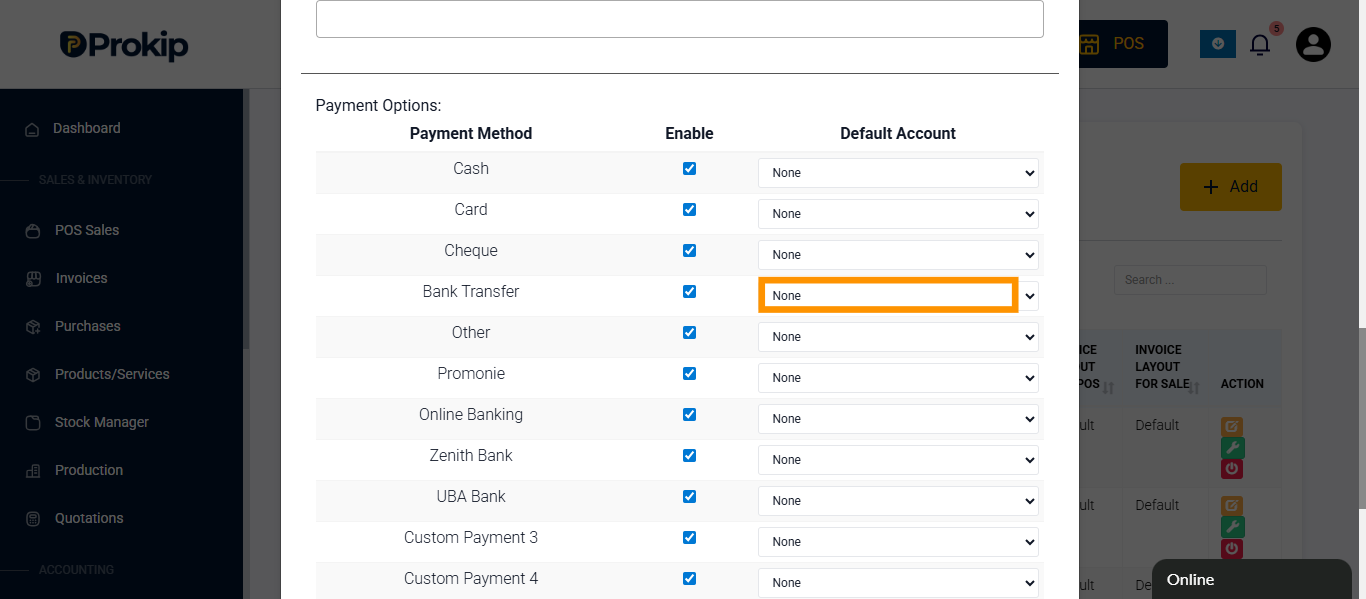1366x599 pixels.
Task: Click the first row orange edit icon
Action: tap(1232, 427)
